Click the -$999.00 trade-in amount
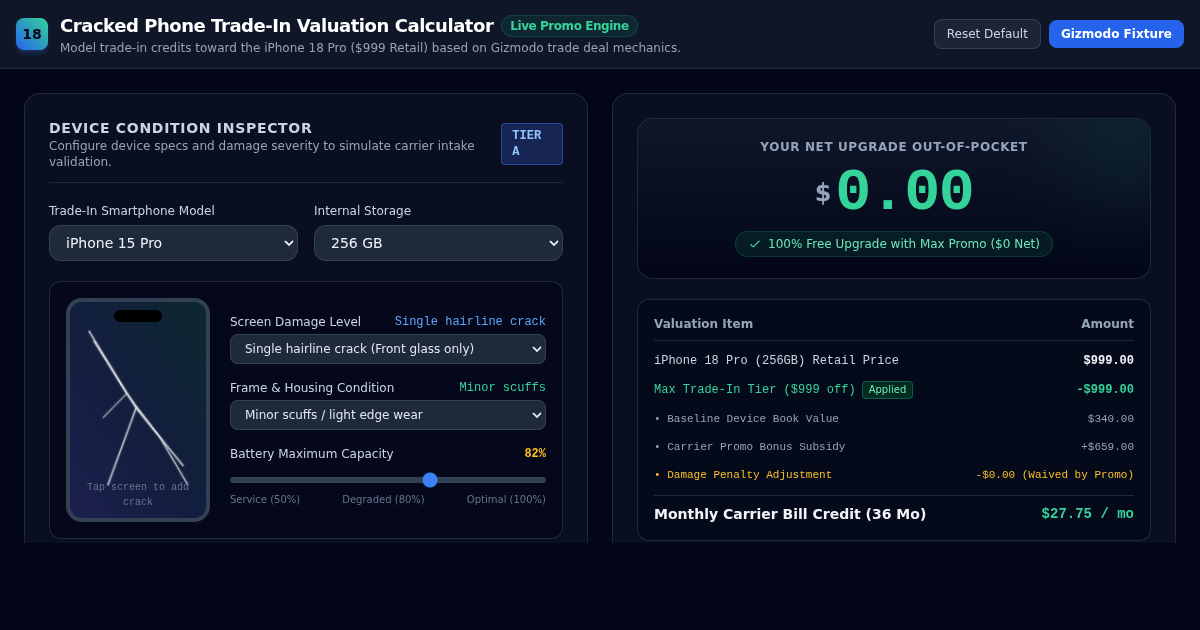Viewport: 1200px width, 630px height. click(x=1105, y=390)
